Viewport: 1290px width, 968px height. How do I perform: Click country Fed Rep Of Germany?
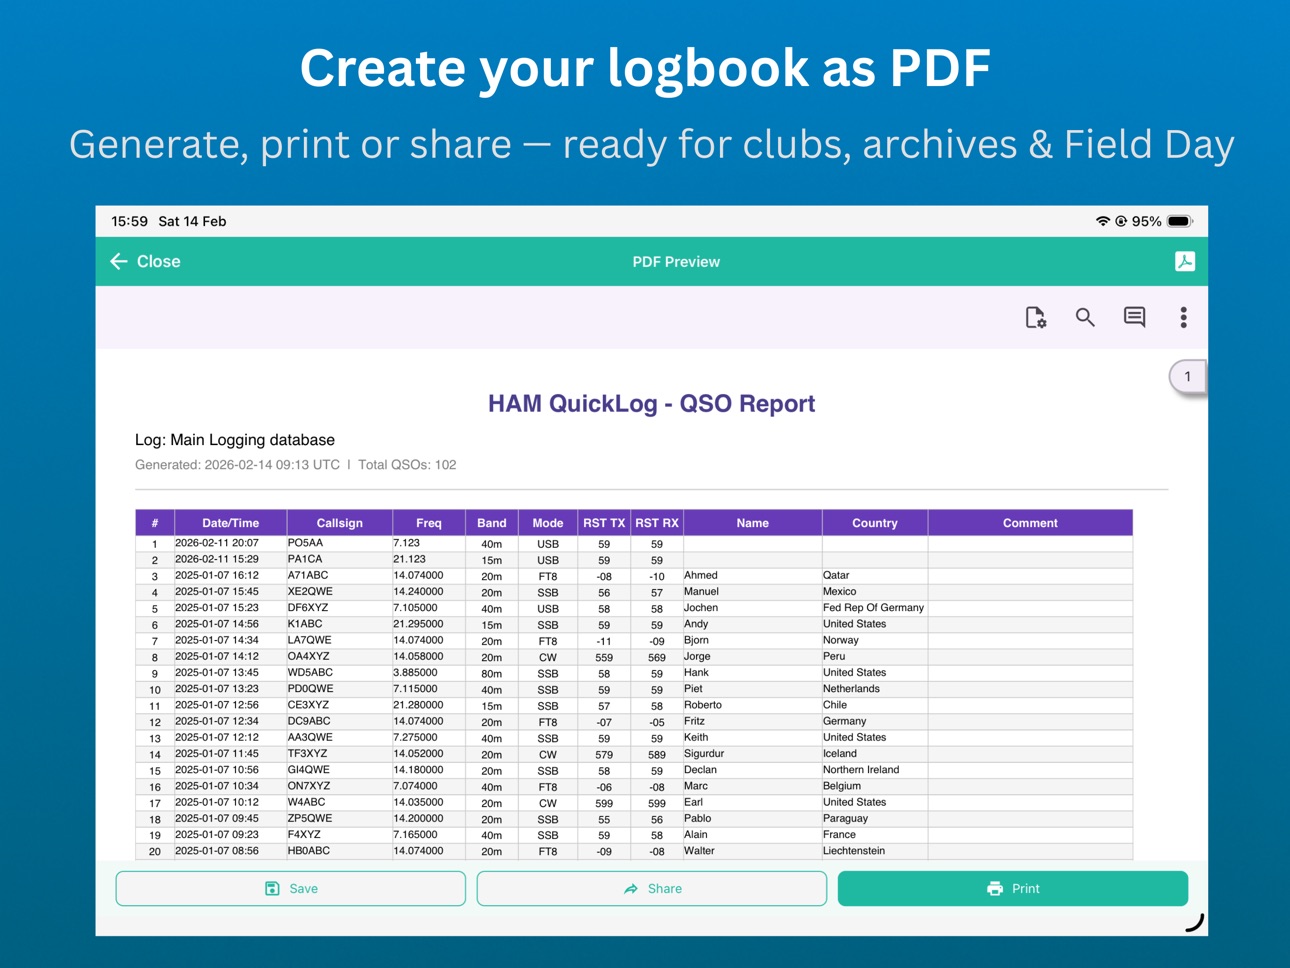click(874, 607)
